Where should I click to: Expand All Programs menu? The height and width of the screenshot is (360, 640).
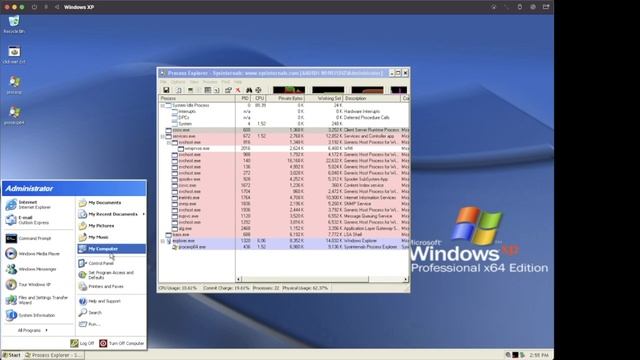click(33, 330)
